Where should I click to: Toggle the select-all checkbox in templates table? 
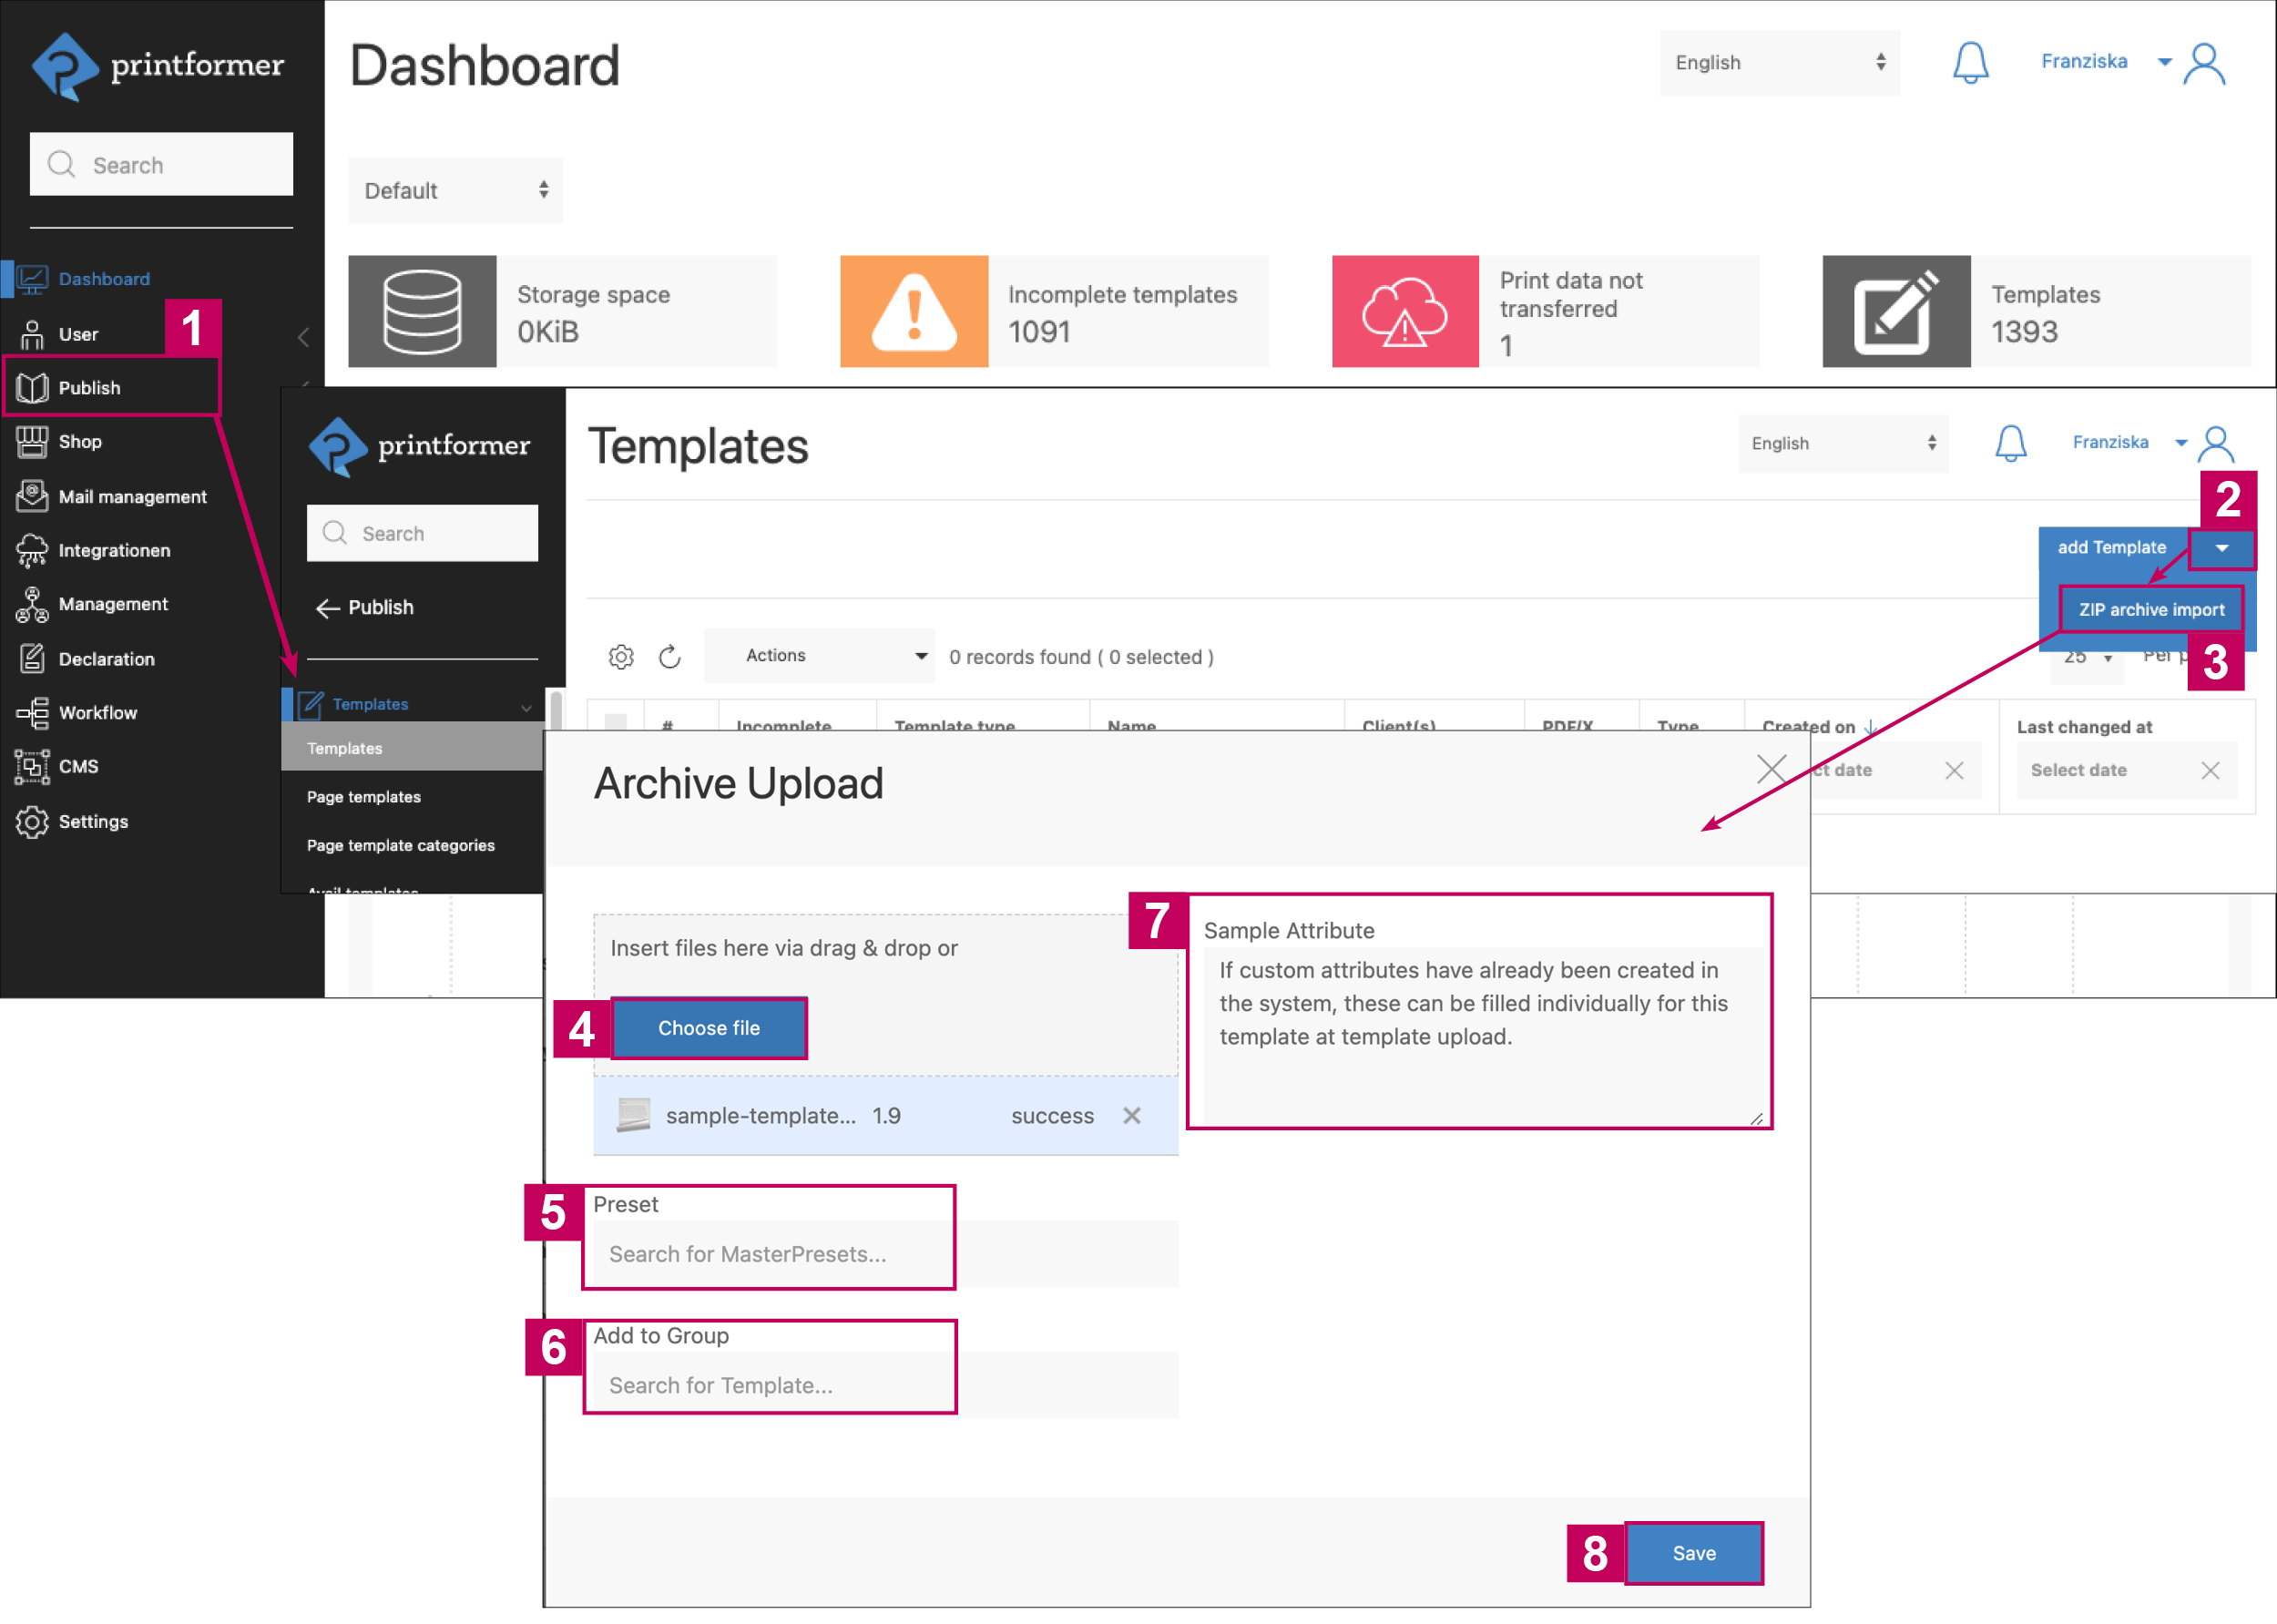(617, 718)
